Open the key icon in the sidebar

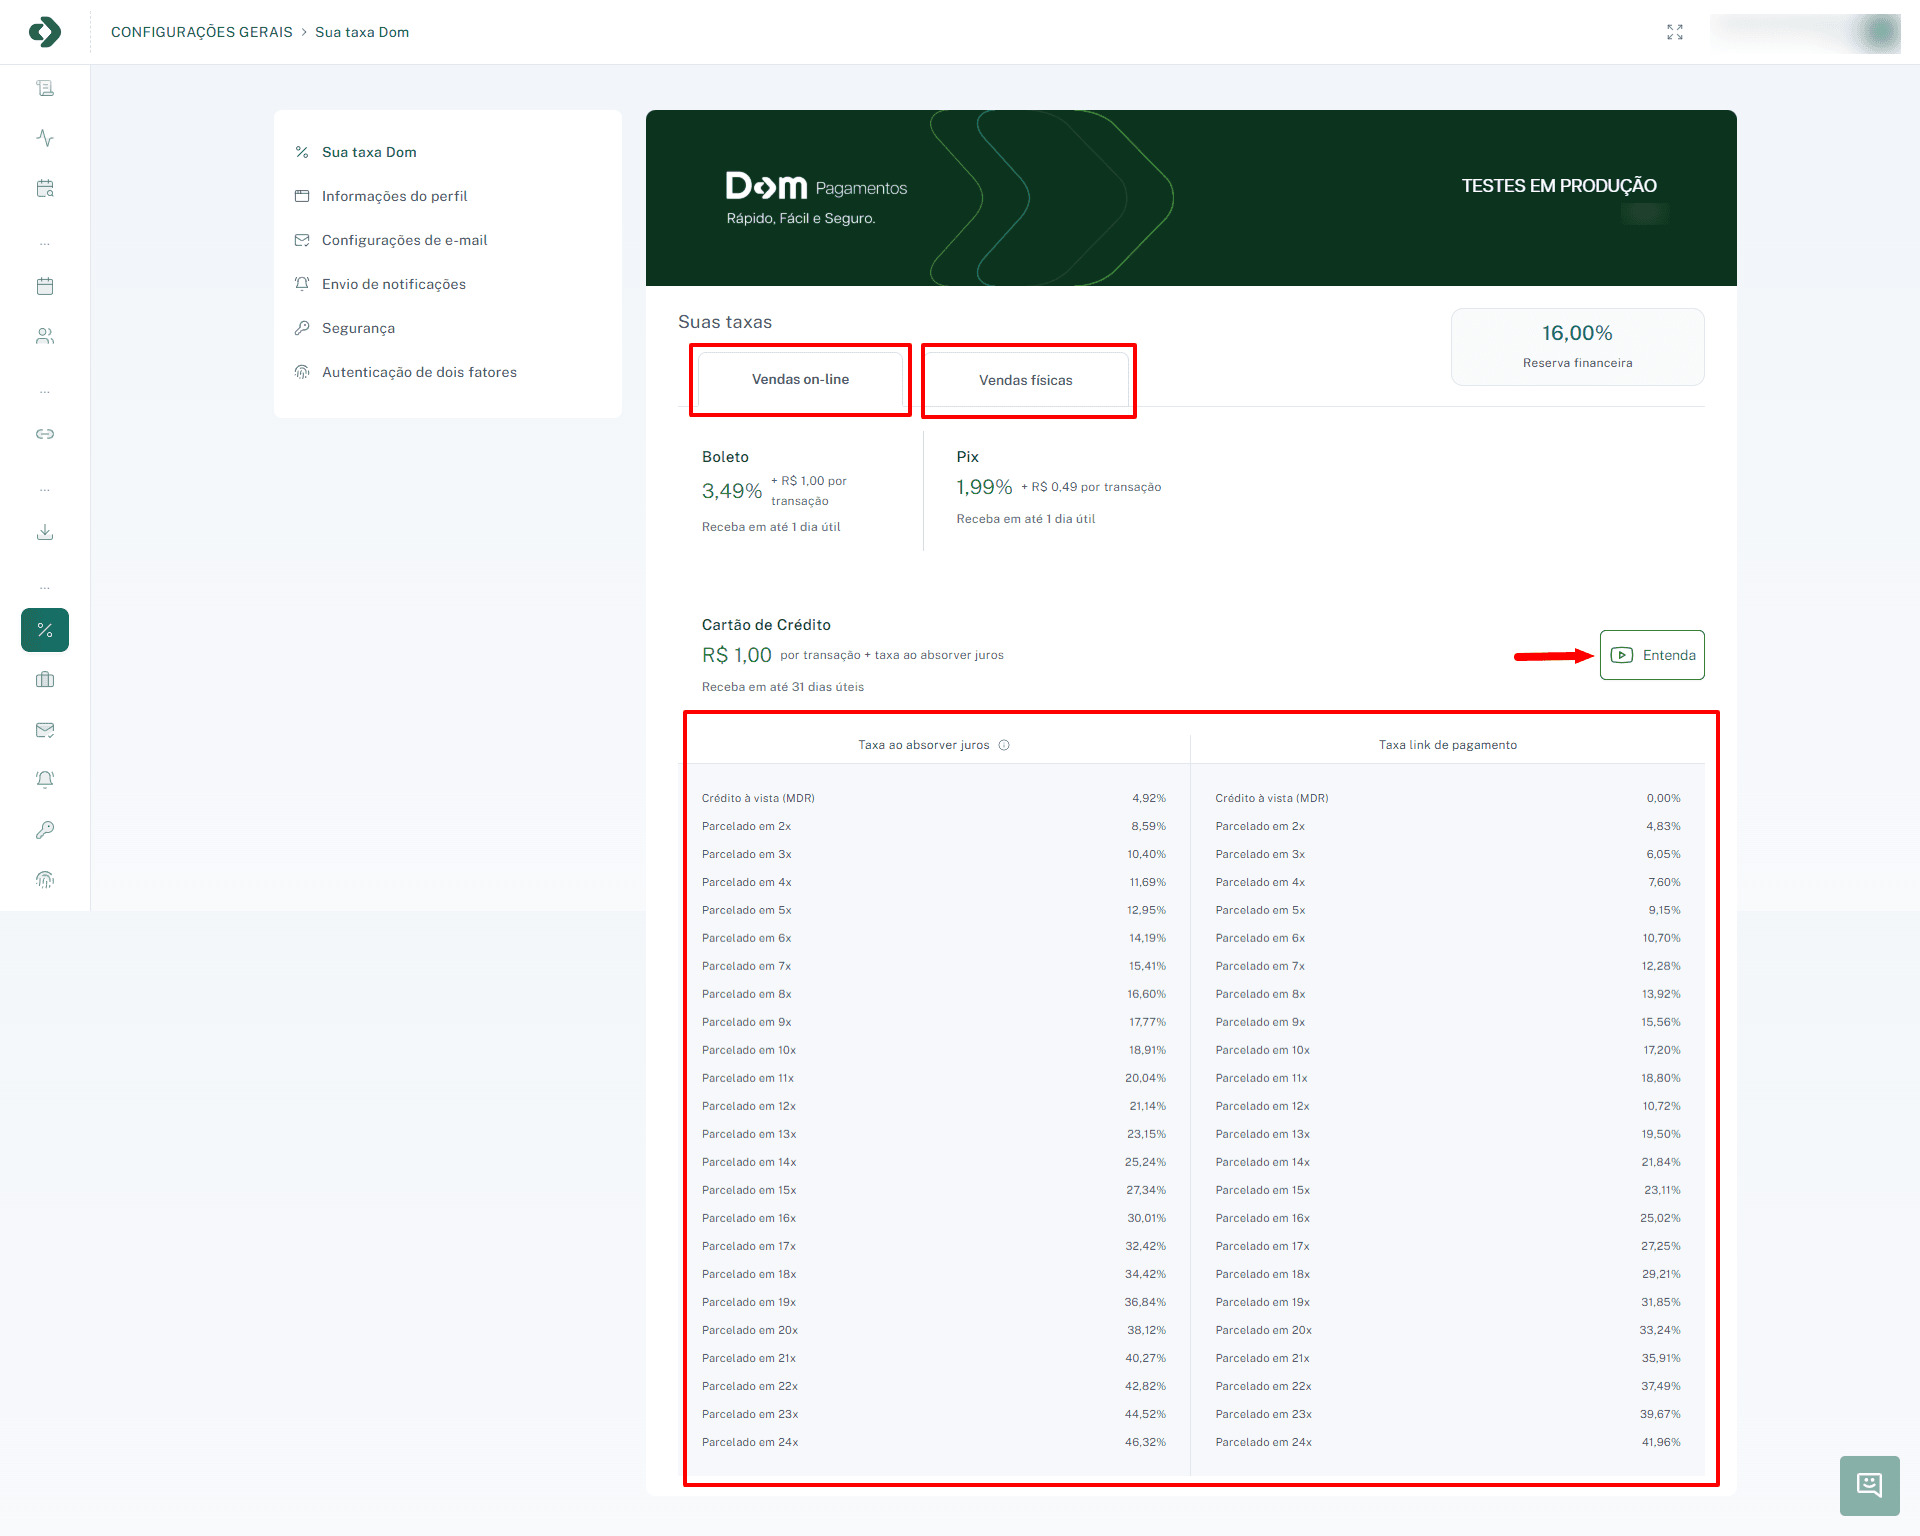[x=44, y=829]
